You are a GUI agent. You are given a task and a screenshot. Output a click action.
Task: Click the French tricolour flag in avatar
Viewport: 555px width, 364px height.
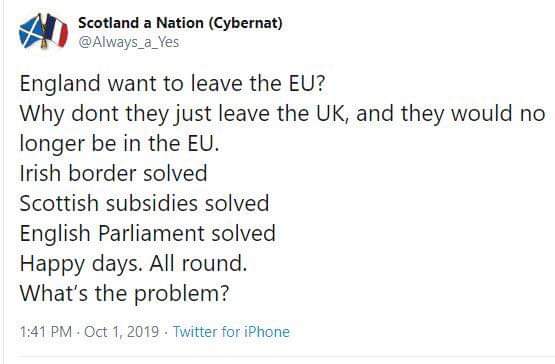coord(56,30)
